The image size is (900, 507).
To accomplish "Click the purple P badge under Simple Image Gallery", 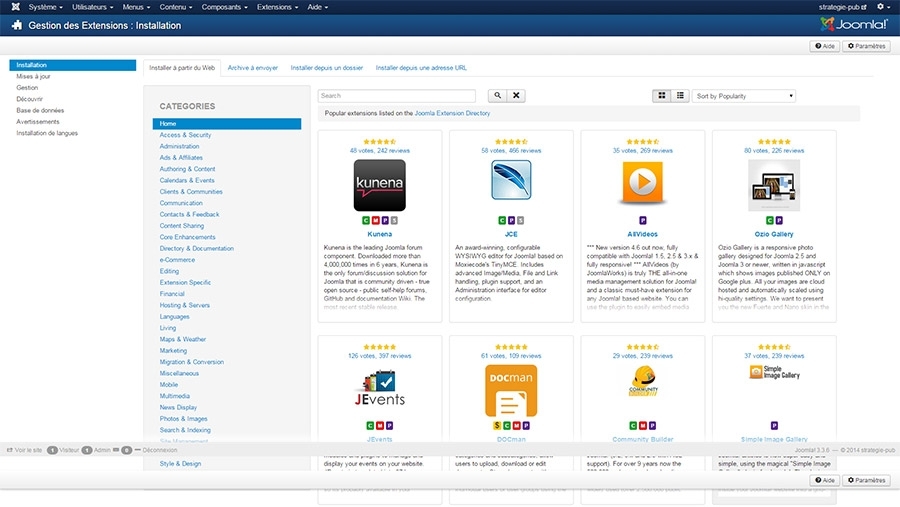I will 774,425.
